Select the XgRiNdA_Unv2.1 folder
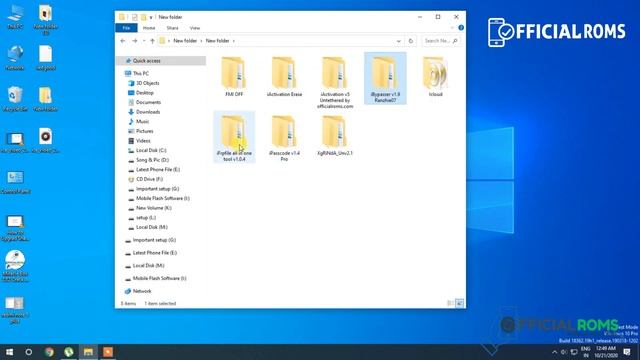640x360 pixels. 335,136
